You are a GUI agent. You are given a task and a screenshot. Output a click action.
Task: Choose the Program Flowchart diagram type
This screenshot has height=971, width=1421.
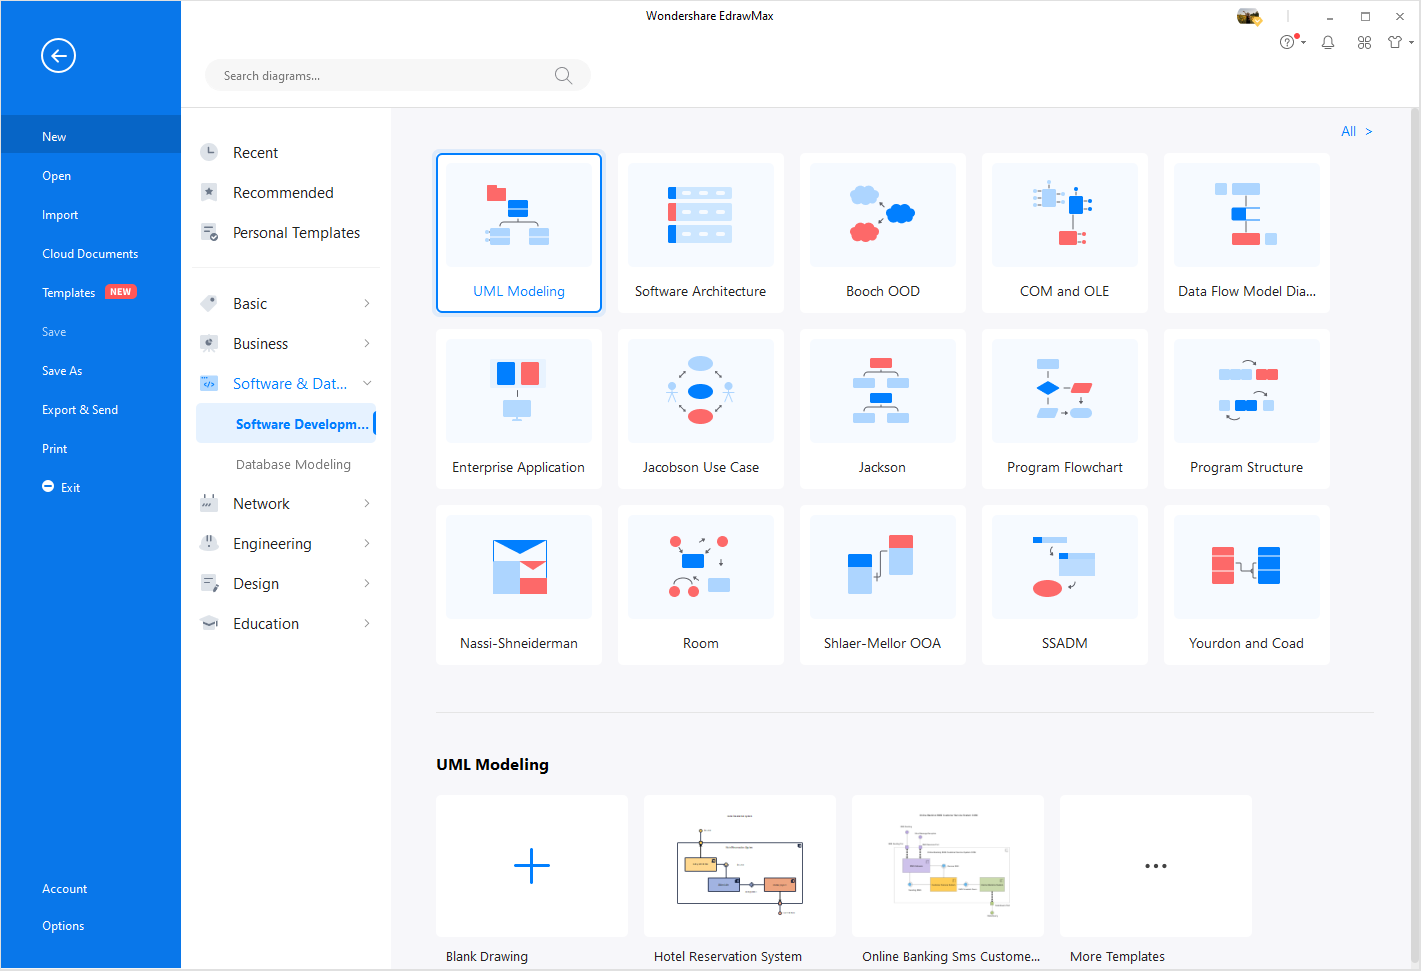(x=1065, y=409)
